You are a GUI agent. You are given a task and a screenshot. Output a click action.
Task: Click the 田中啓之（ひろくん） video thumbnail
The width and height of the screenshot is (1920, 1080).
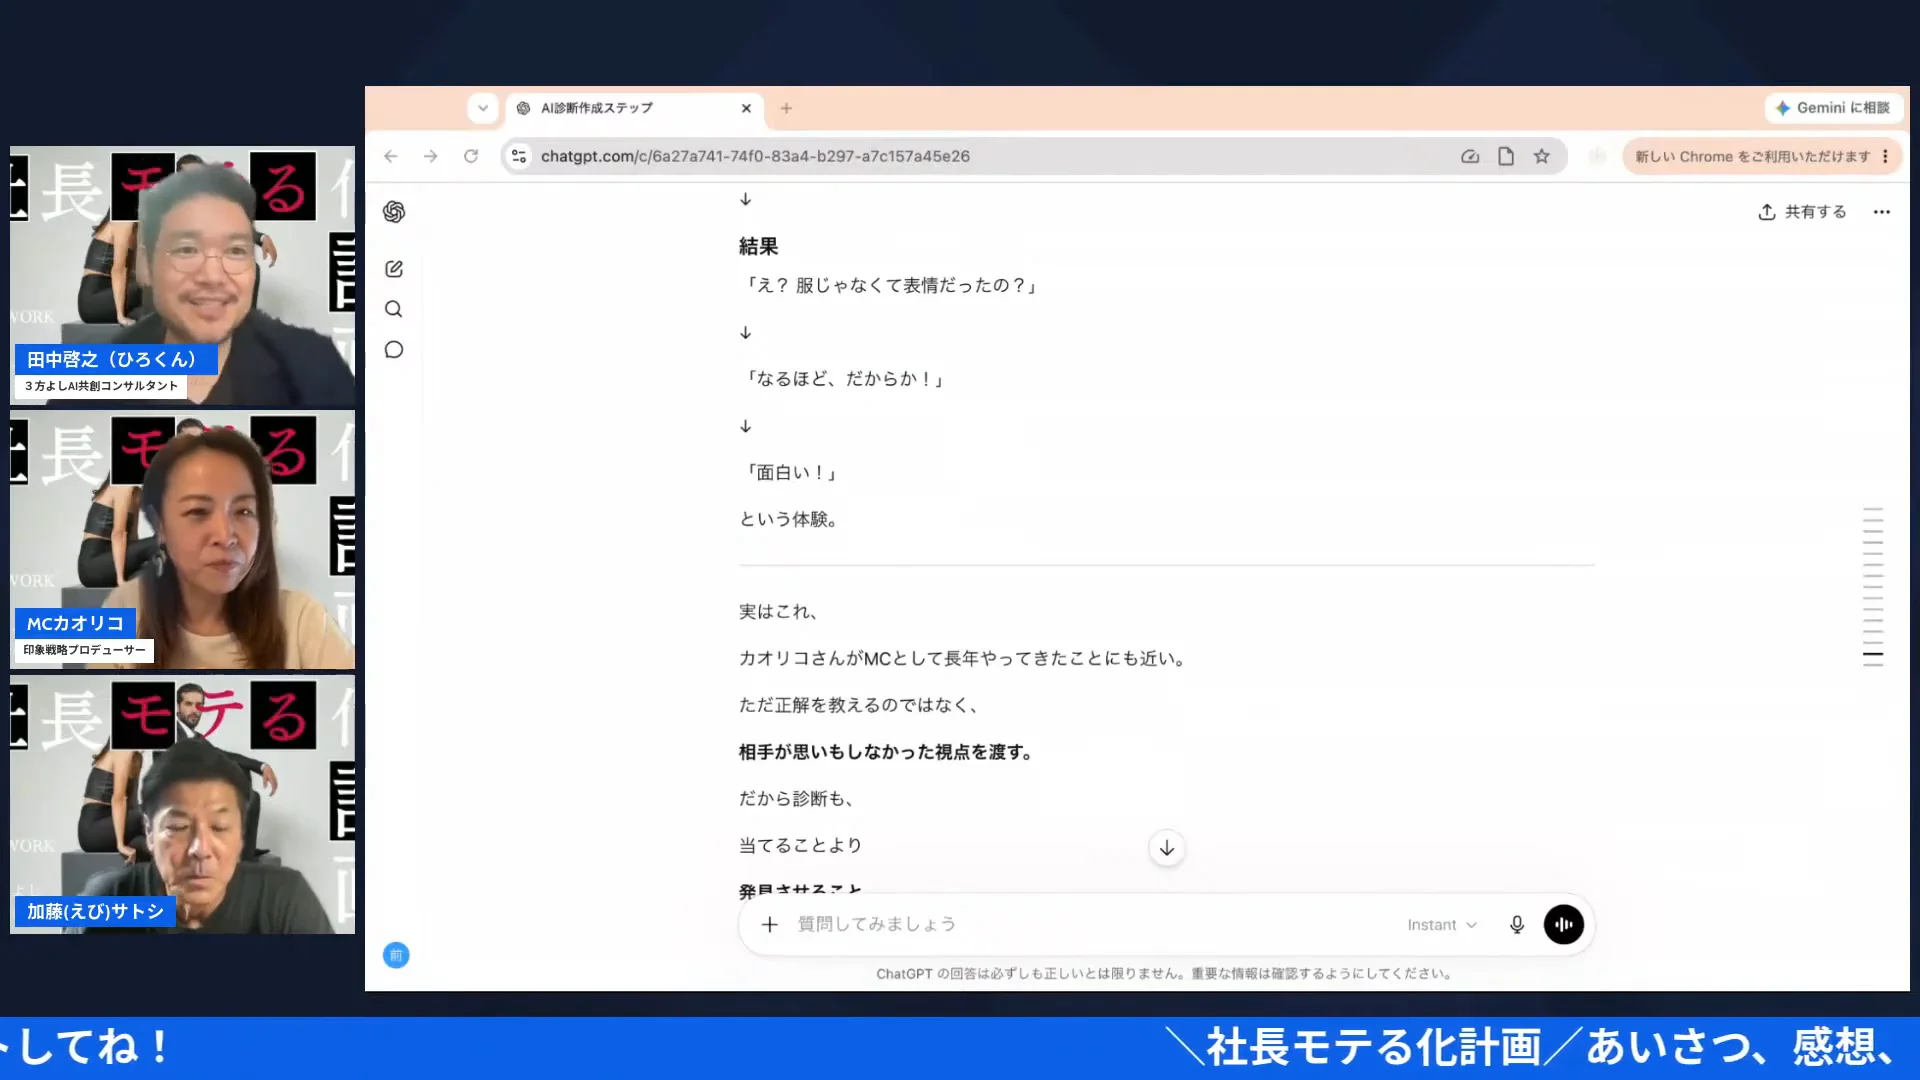point(182,276)
